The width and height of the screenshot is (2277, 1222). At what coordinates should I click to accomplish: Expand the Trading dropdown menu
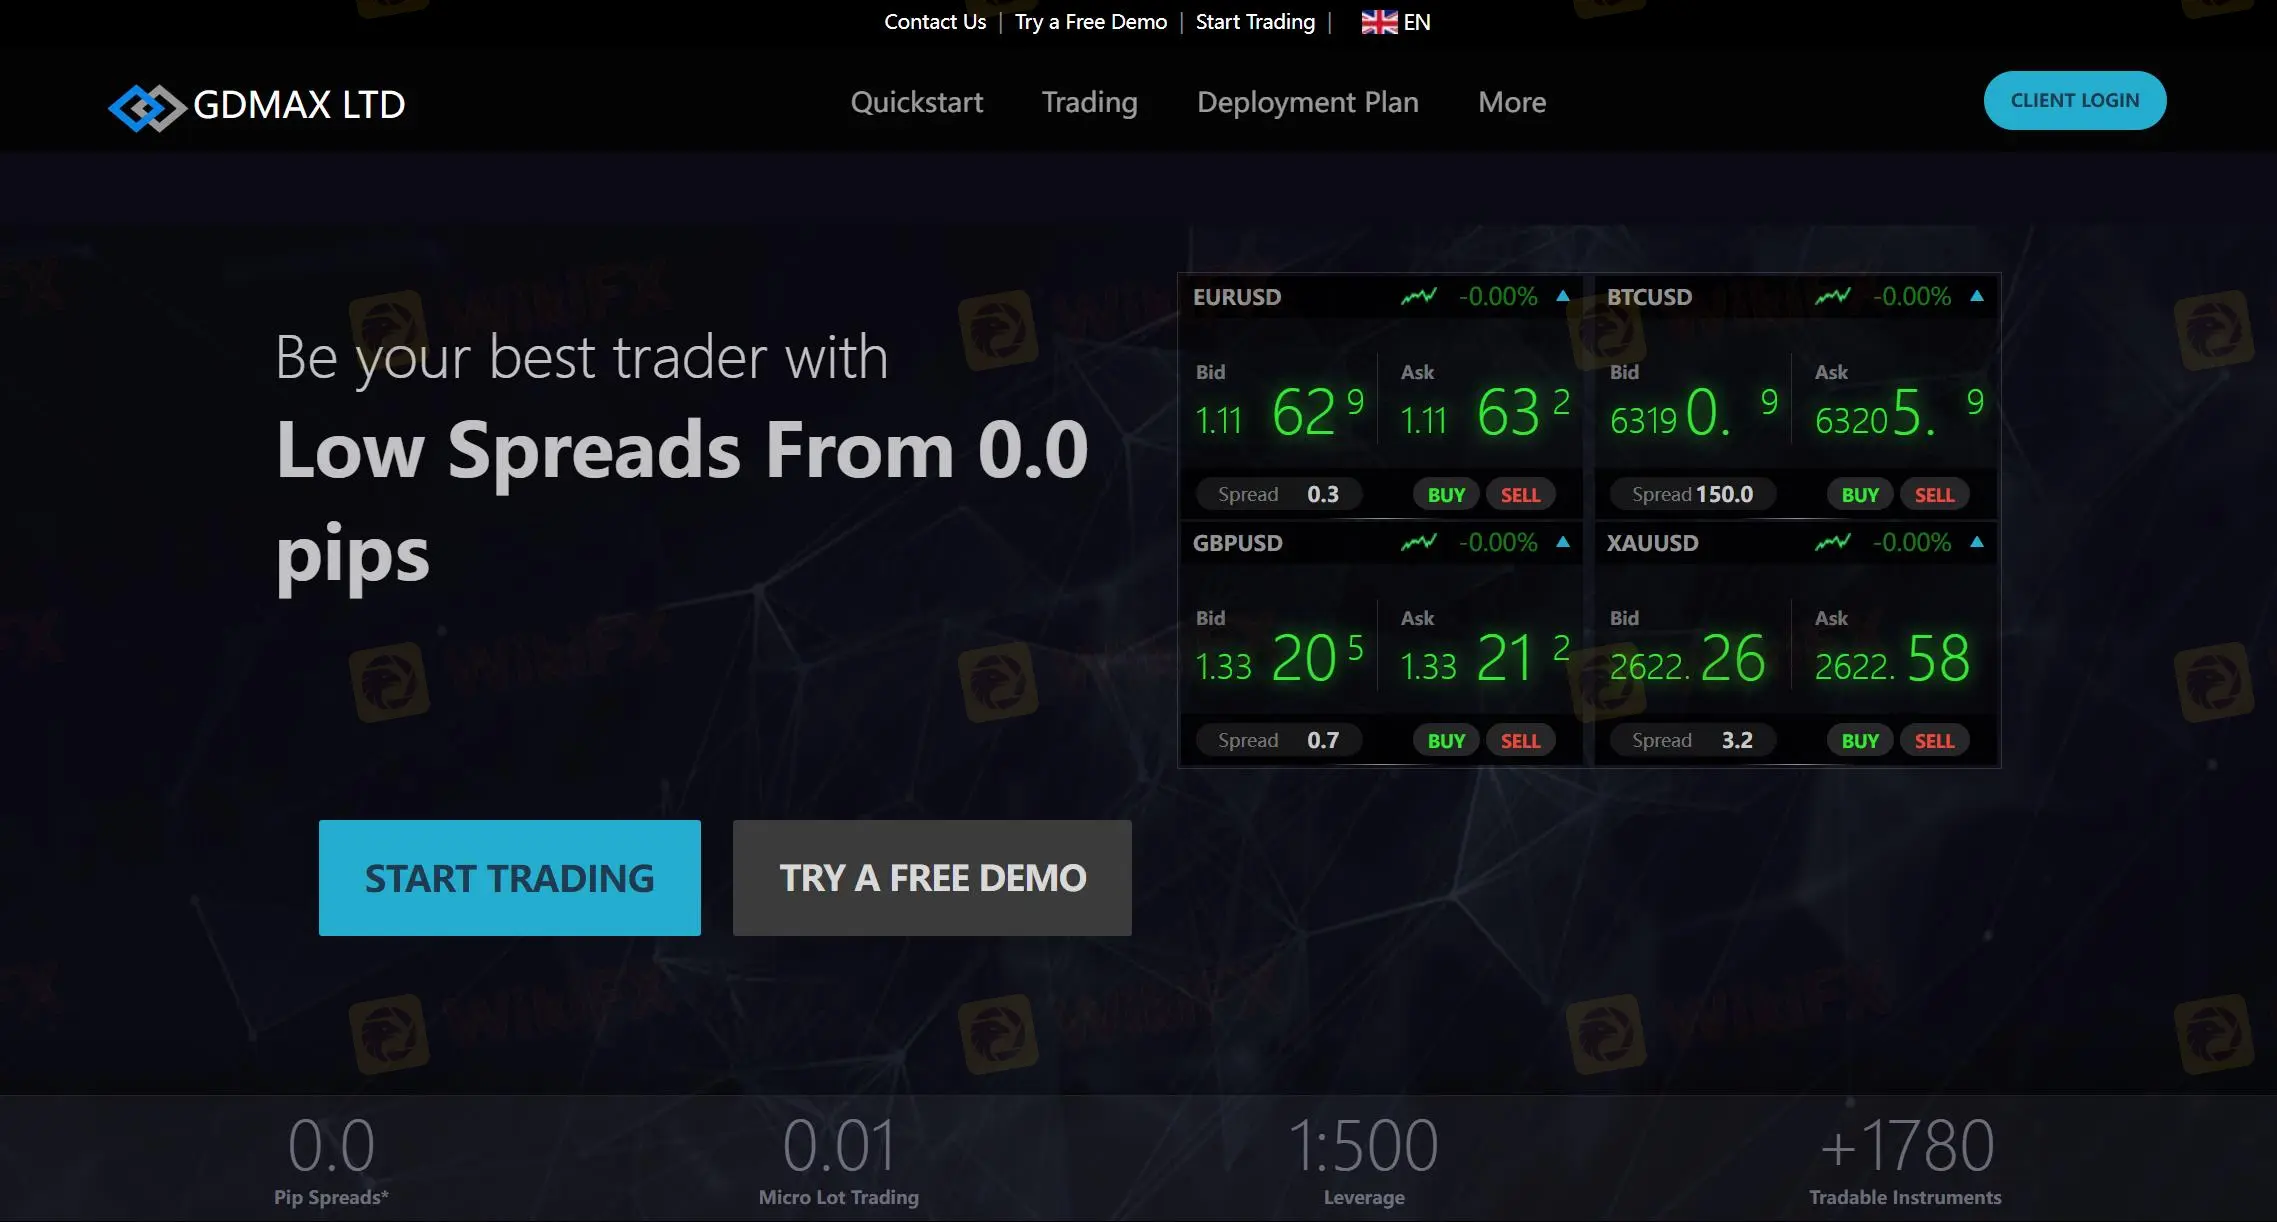pyautogui.click(x=1089, y=101)
